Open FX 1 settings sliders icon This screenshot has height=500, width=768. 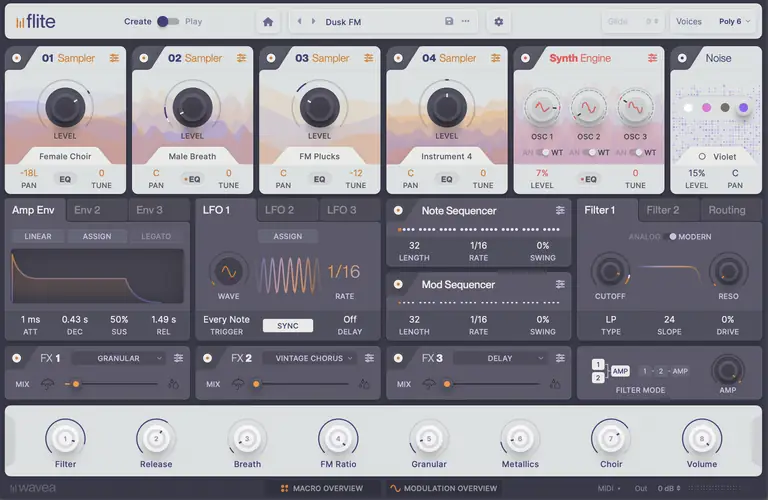click(179, 358)
